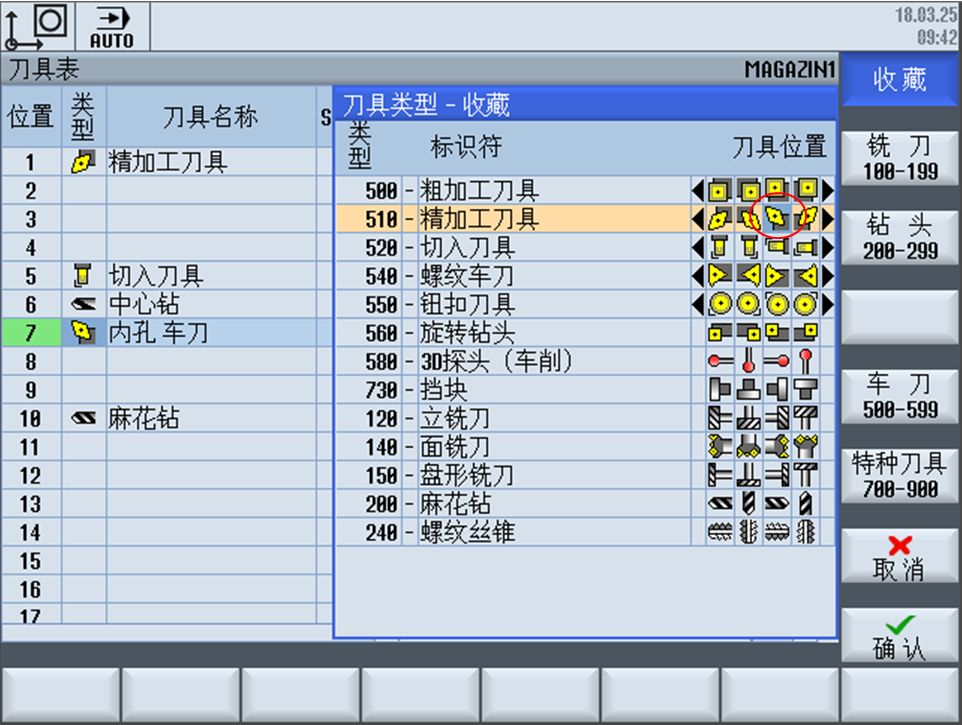Screen dimensions: 962x725
Task: Click right arrow of 540 螺纹车刀 tool positions
Action: point(828,276)
